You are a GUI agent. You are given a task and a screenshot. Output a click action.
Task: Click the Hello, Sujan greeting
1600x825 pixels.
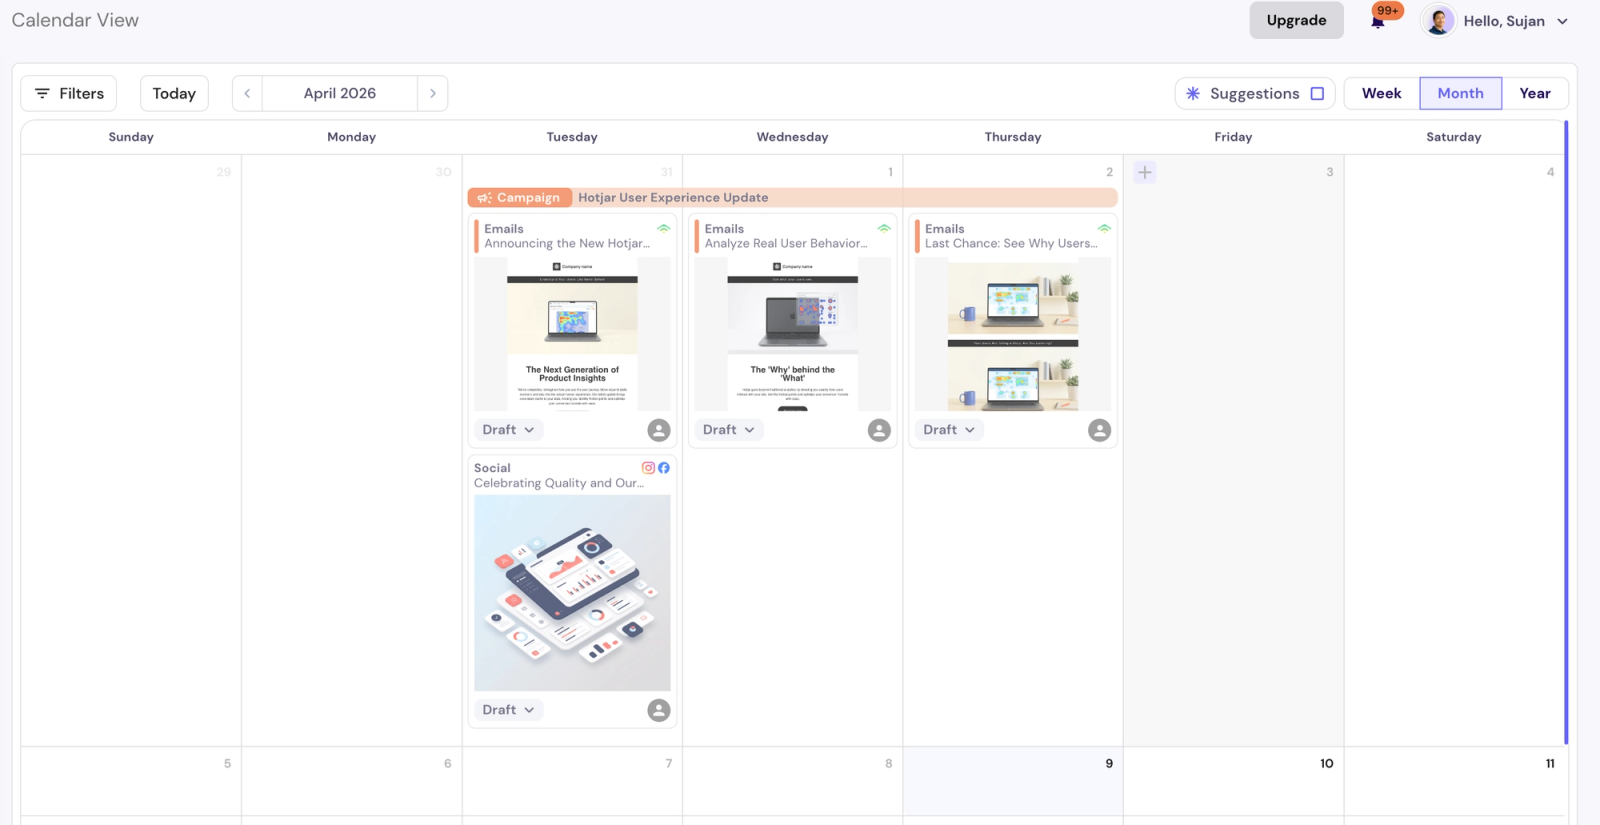point(1504,21)
